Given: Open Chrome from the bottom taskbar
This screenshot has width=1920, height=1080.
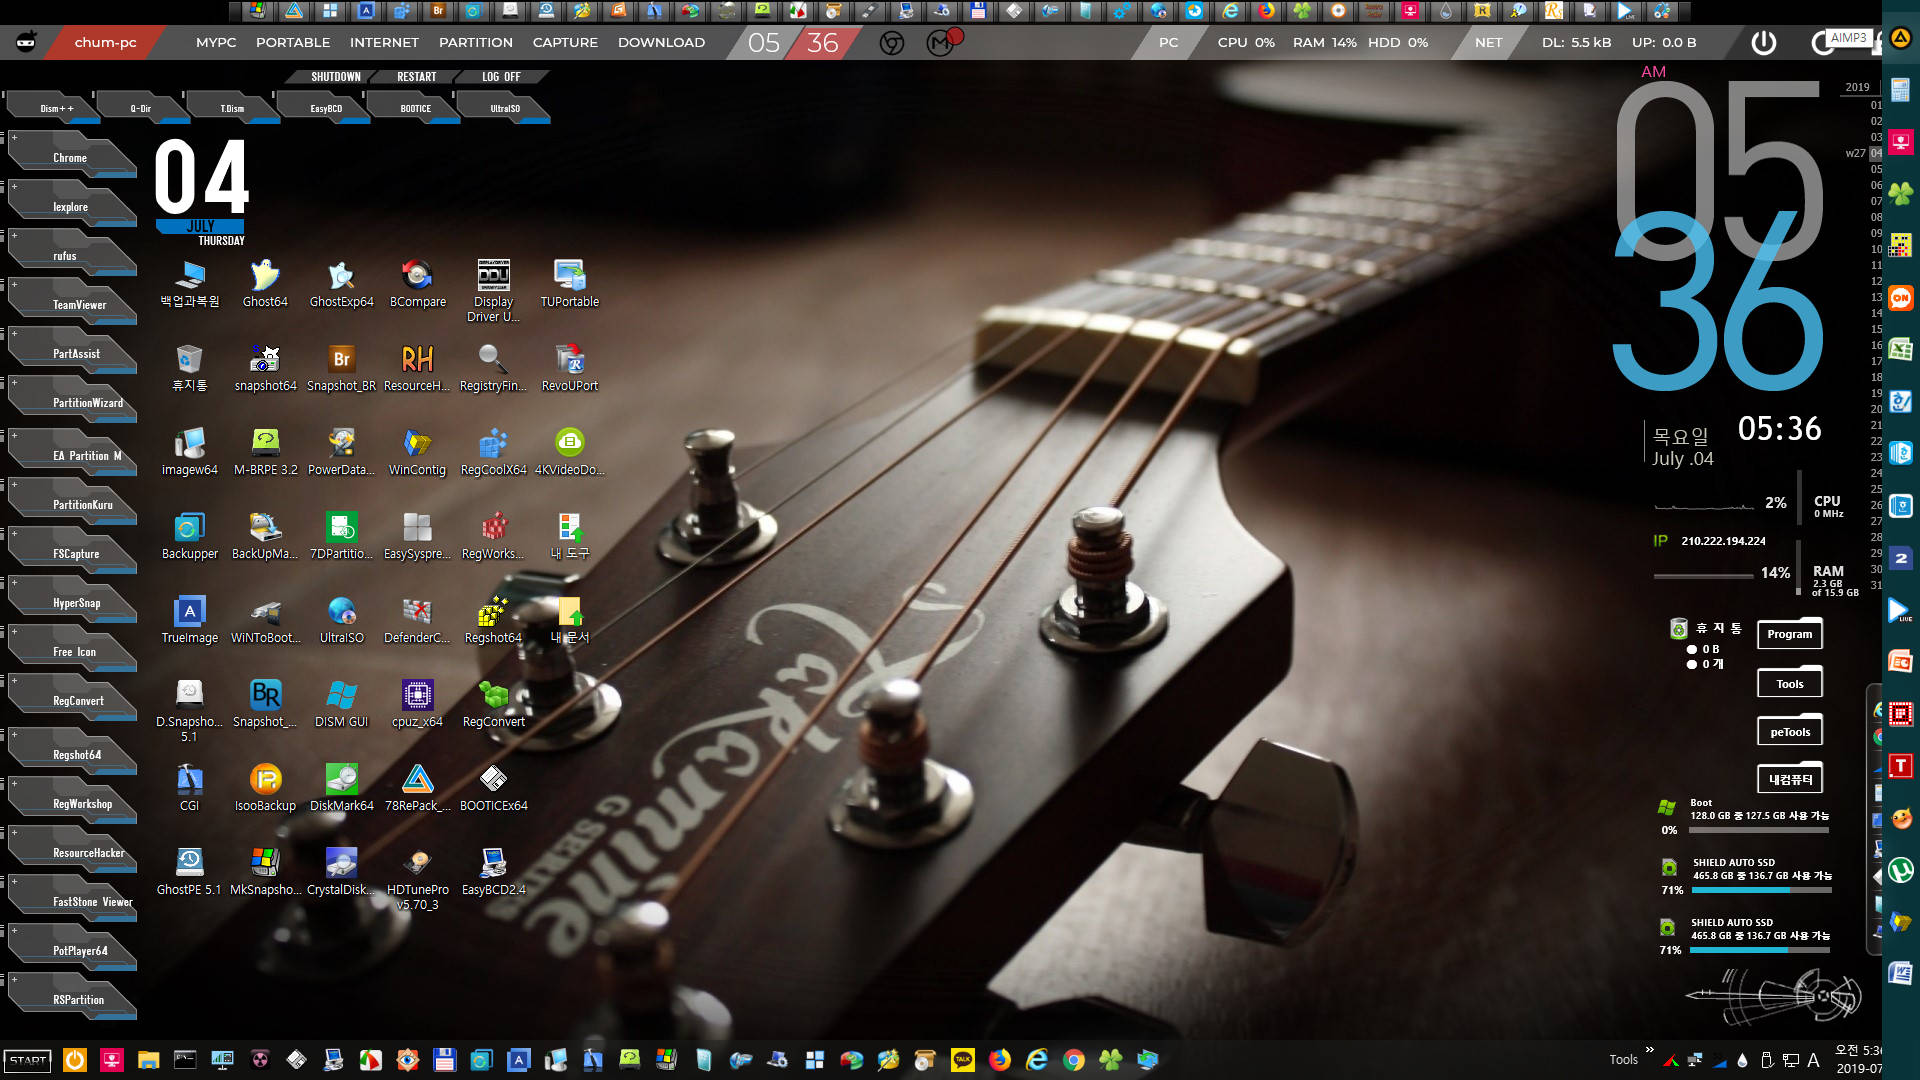Looking at the screenshot, I should pos(1074,1060).
